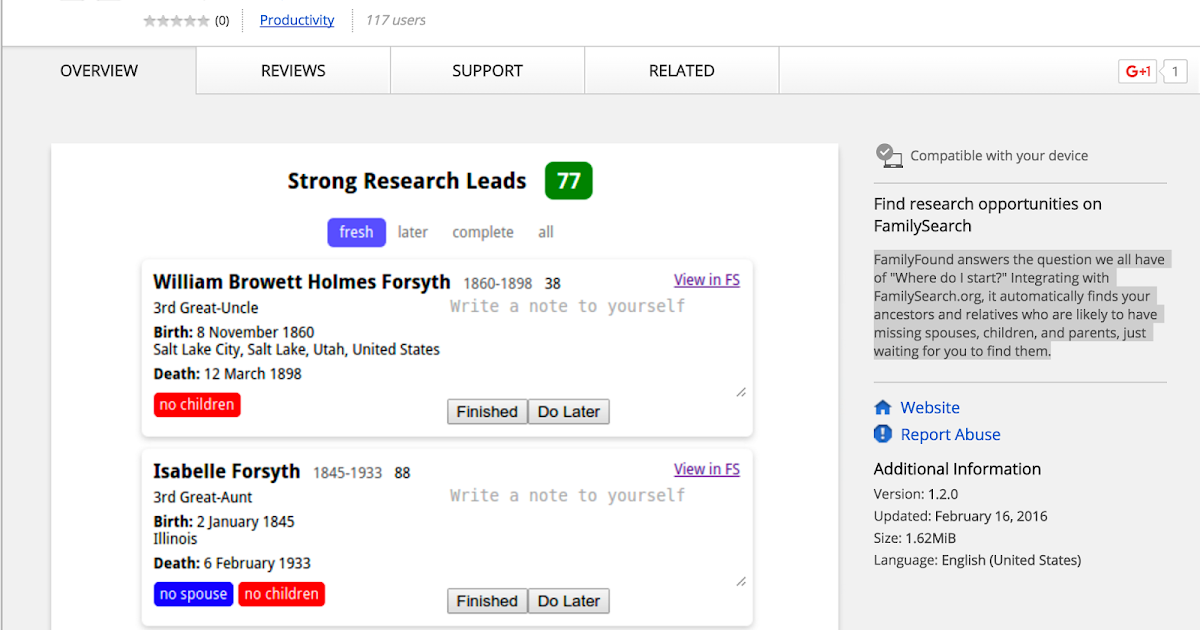
Task: Click the red 'no children' tag on Isabelle Forsyth
Action: pos(281,593)
